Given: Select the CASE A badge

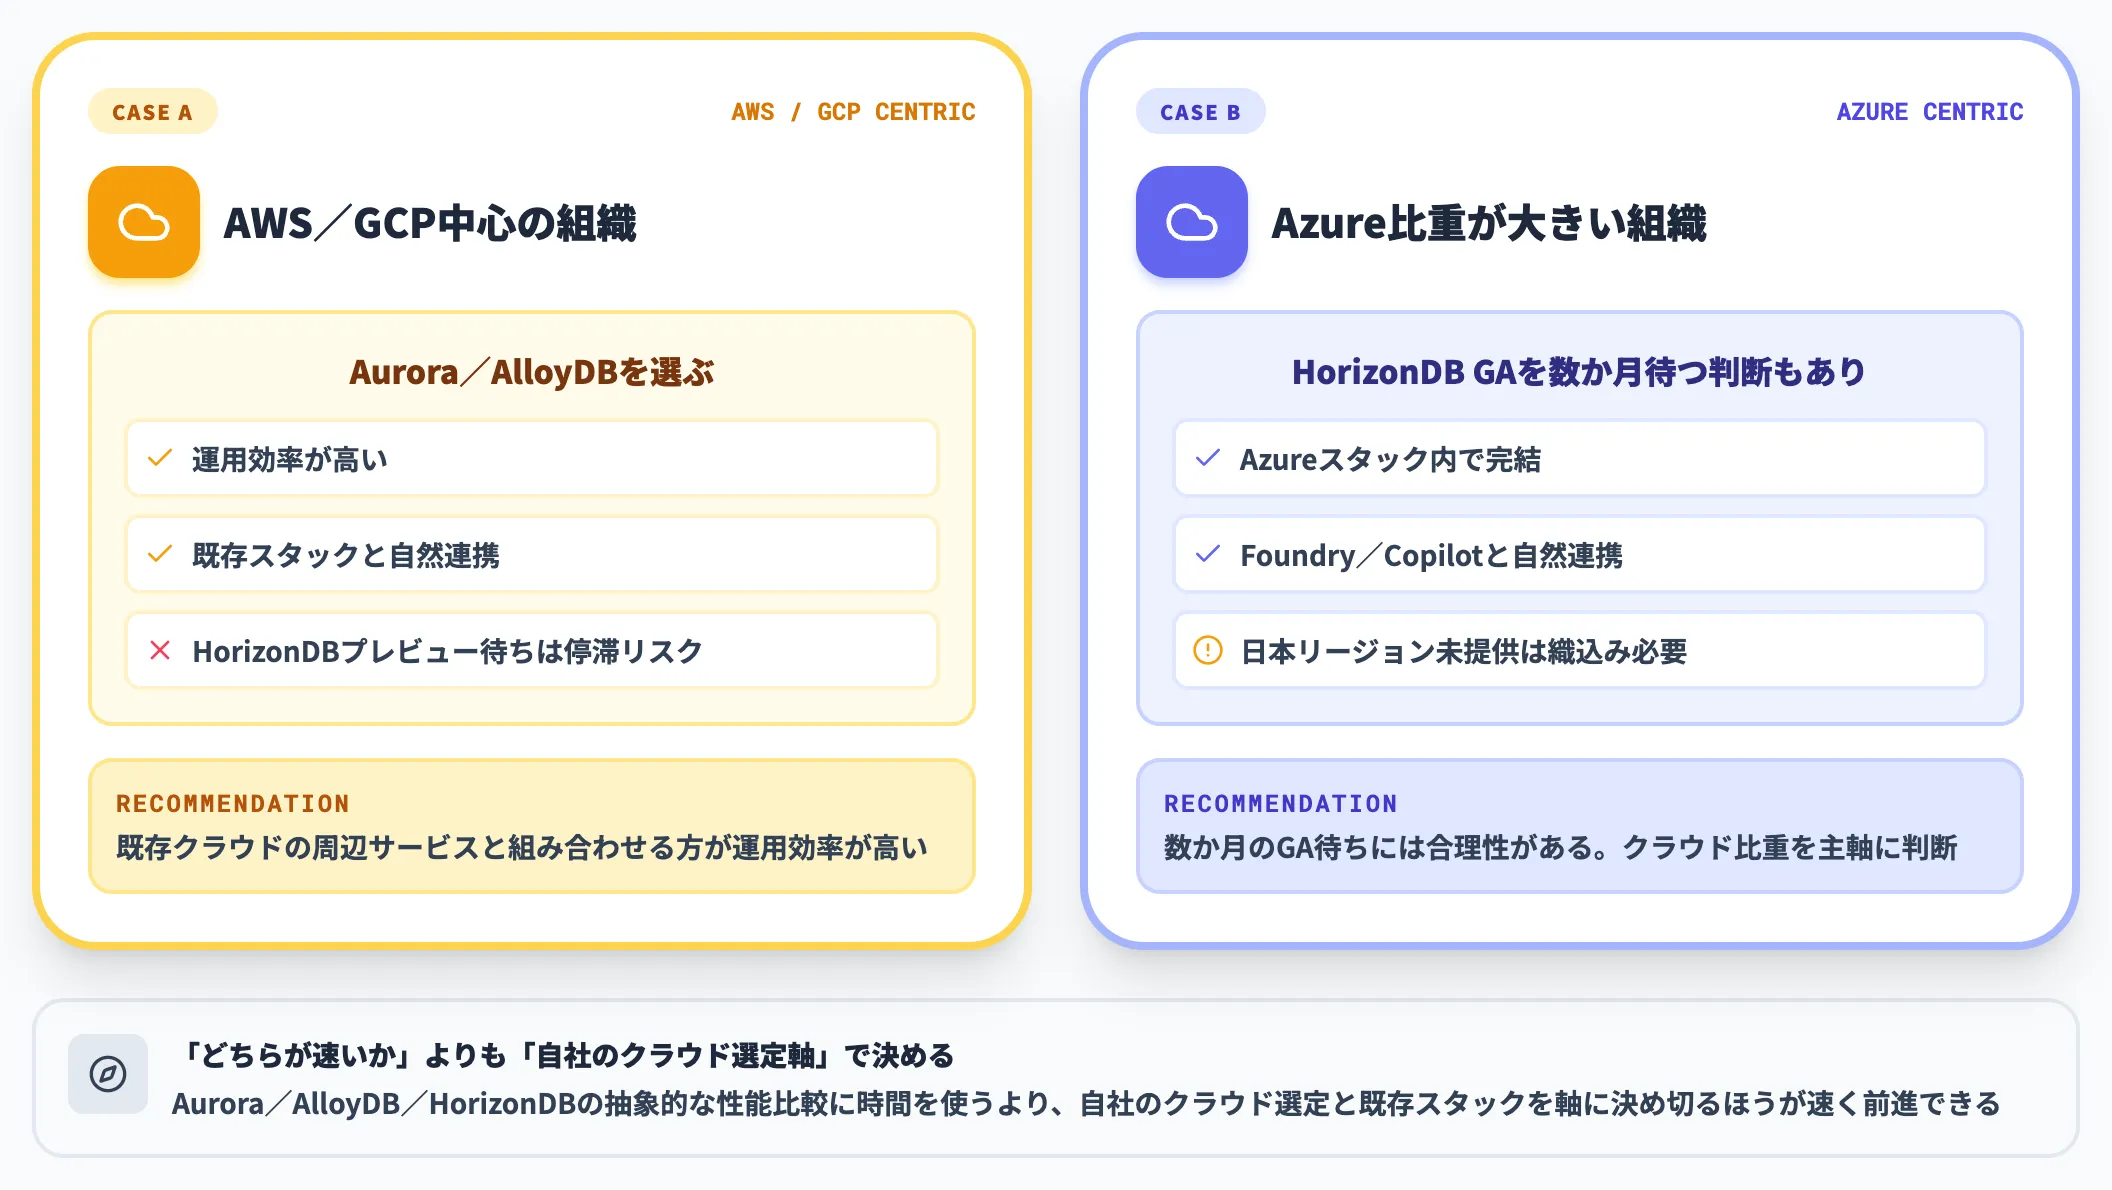Looking at the screenshot, I should (152, 112).
